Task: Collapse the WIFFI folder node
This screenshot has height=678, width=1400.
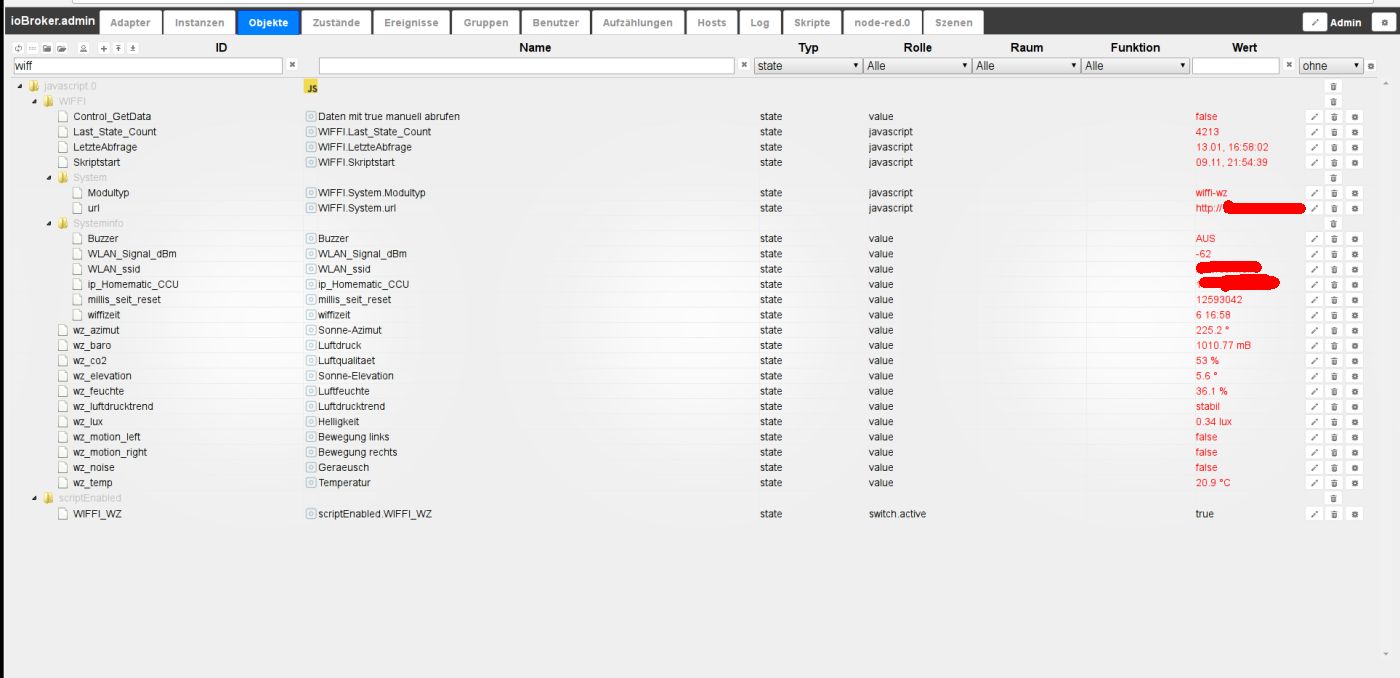Action: click(34, 102)
